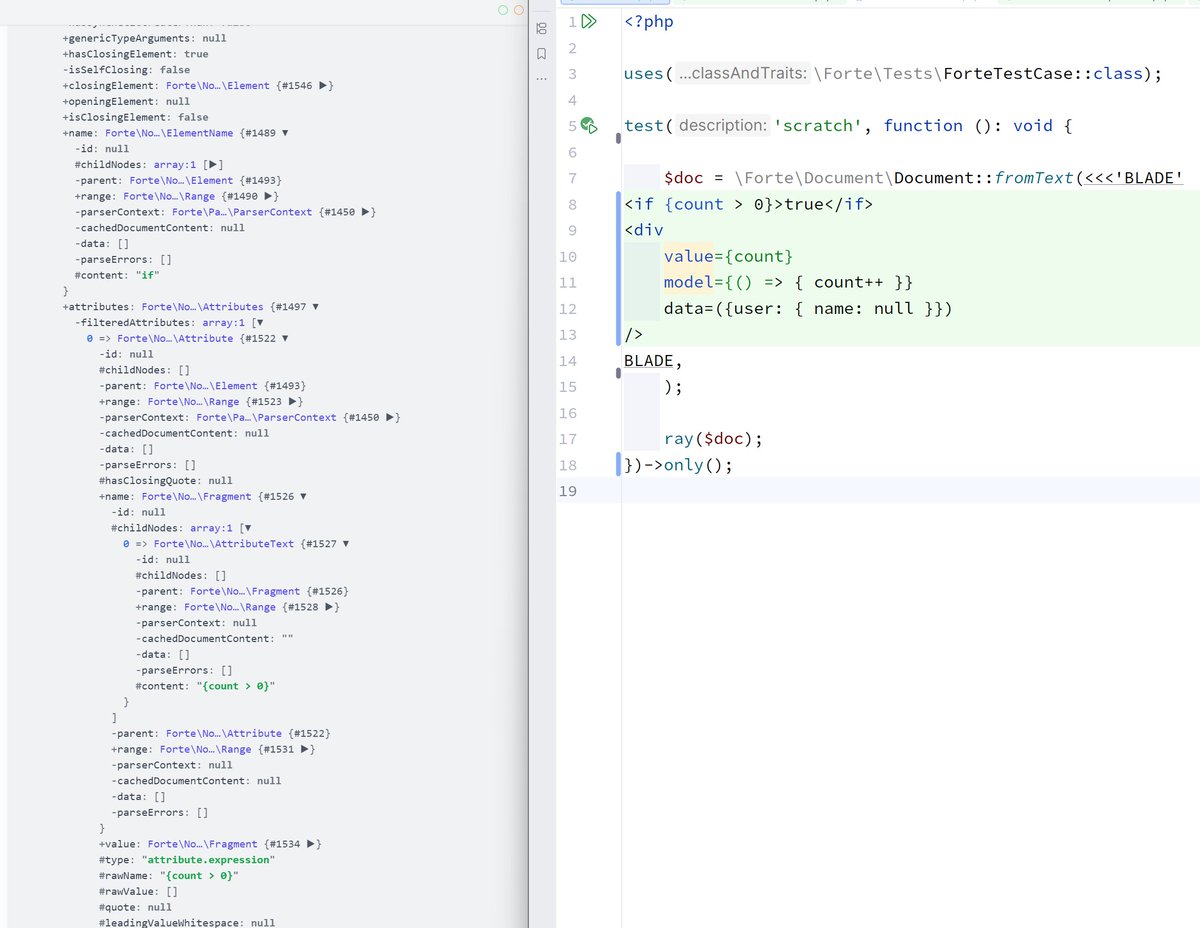Click '#quote: null' row
Screen dimensions: 1200x928
[x=136, y=908]
